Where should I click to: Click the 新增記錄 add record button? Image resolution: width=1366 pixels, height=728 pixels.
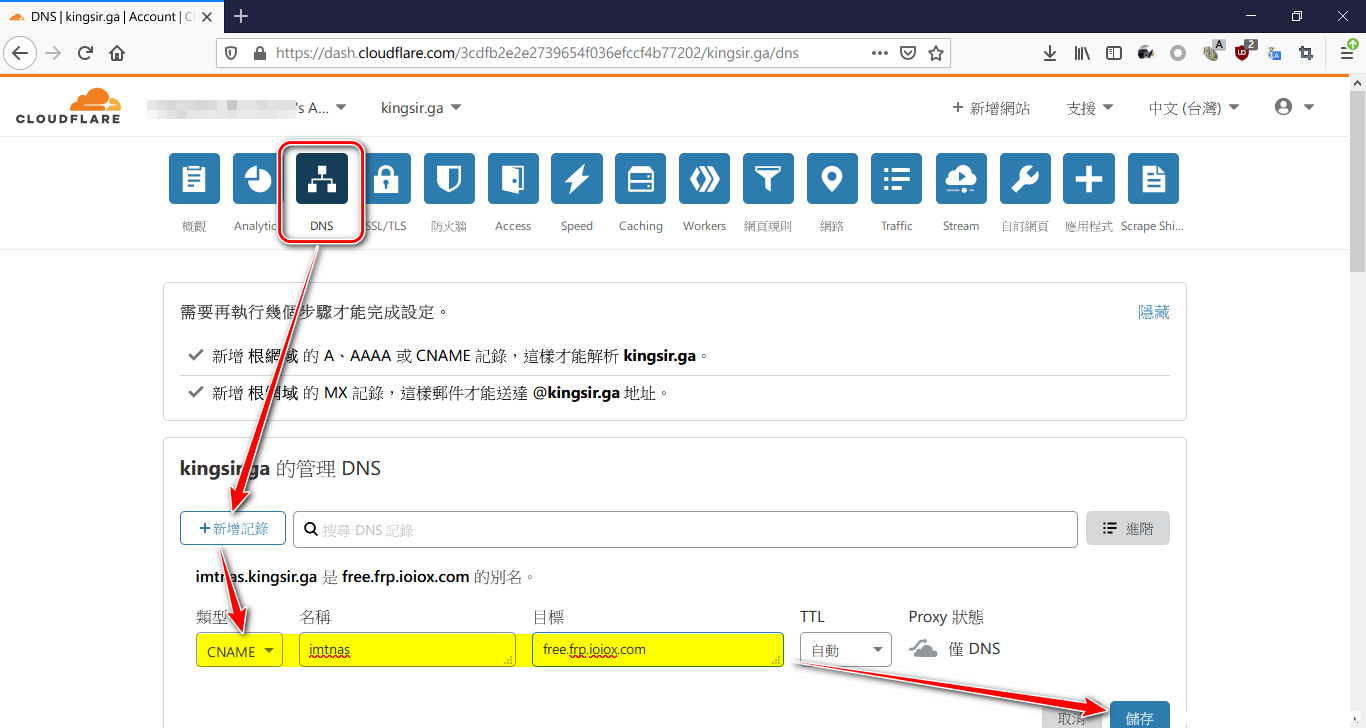pos(233,528)
